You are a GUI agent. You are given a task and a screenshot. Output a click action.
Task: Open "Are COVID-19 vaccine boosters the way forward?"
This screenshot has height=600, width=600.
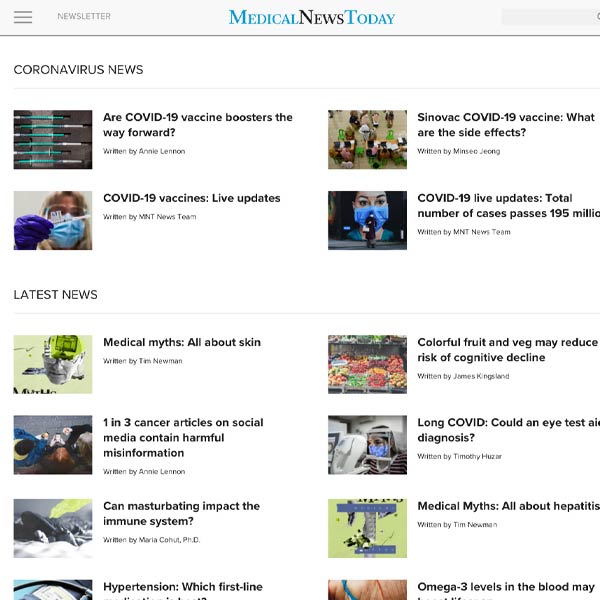coord(198,125)
